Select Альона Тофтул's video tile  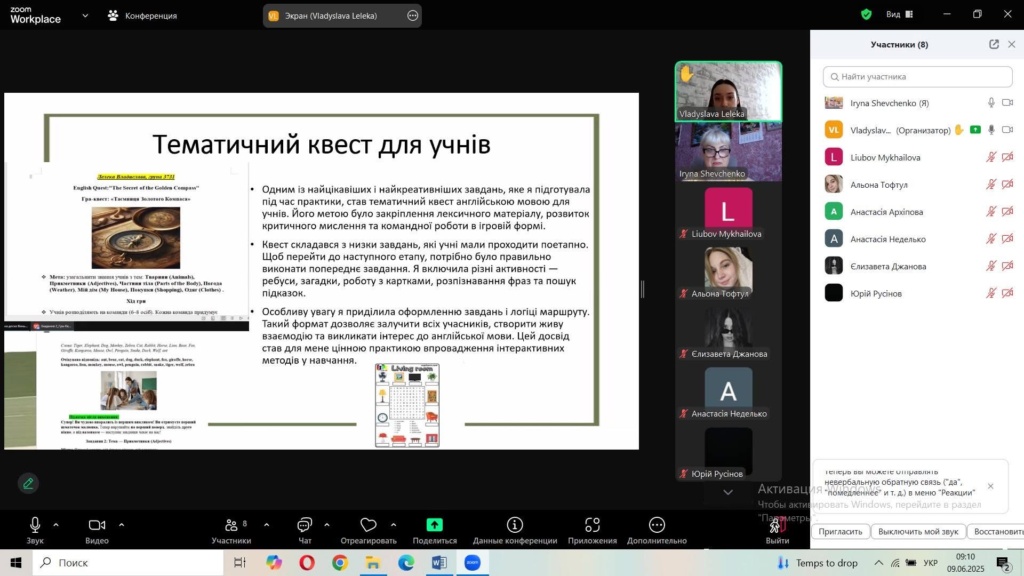click(x=728, y=272)
